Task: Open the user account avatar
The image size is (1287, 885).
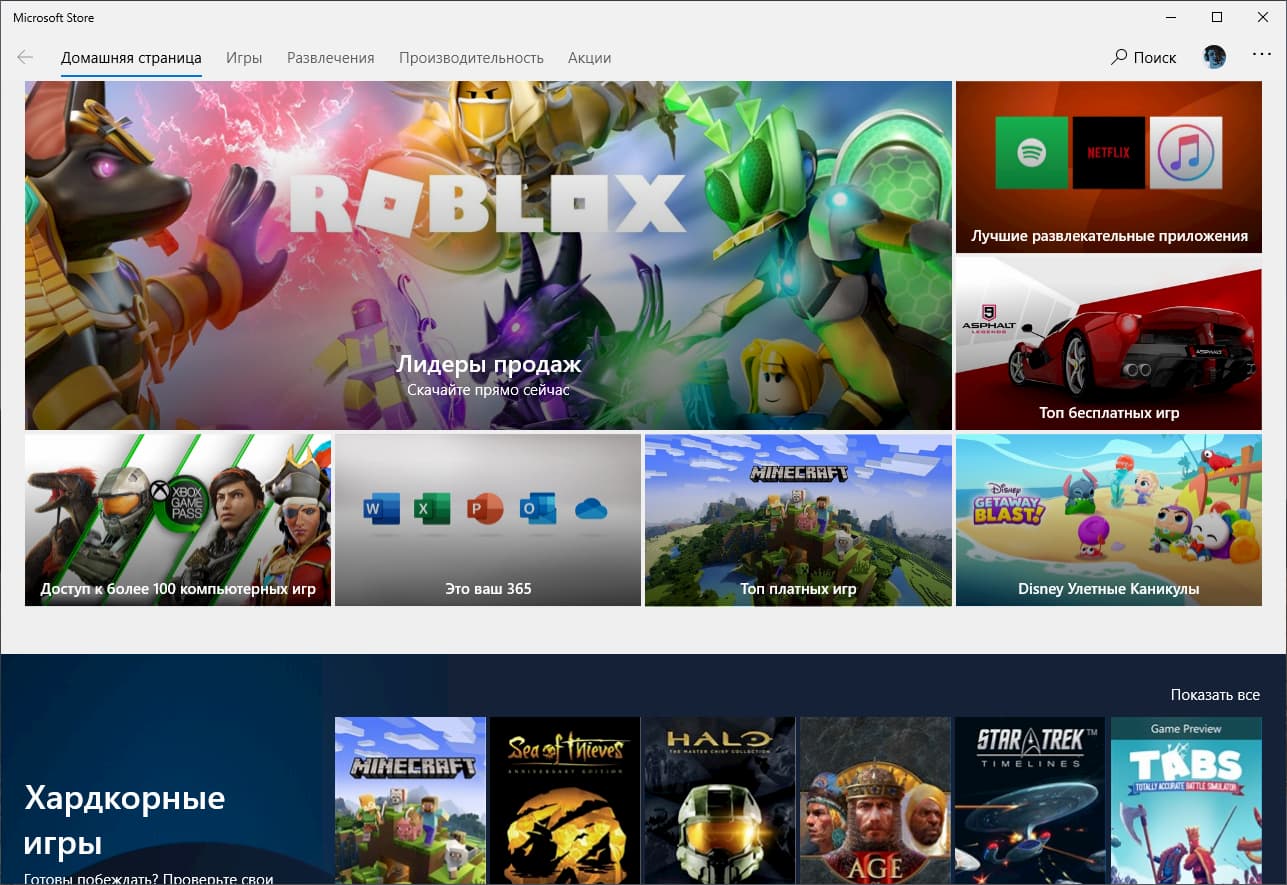Action: click(1214, 57)
